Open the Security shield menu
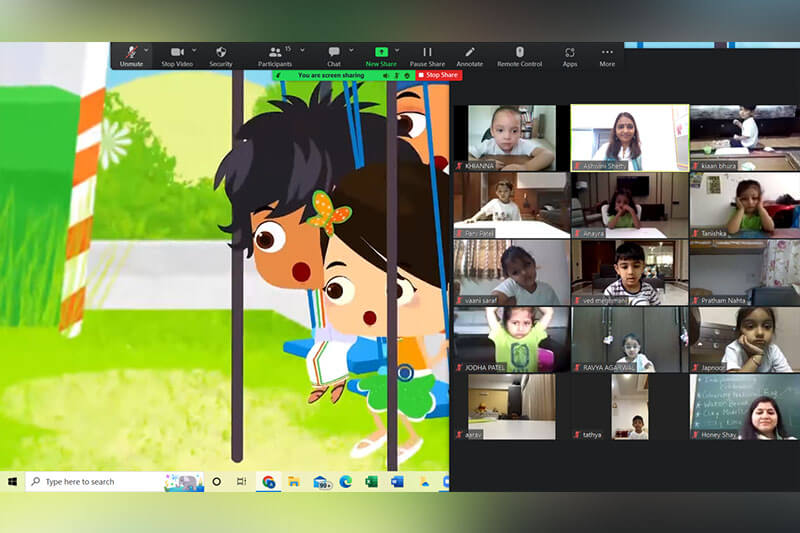The width and height of the screenshot is (800, 533). click(x=221, y=56)
